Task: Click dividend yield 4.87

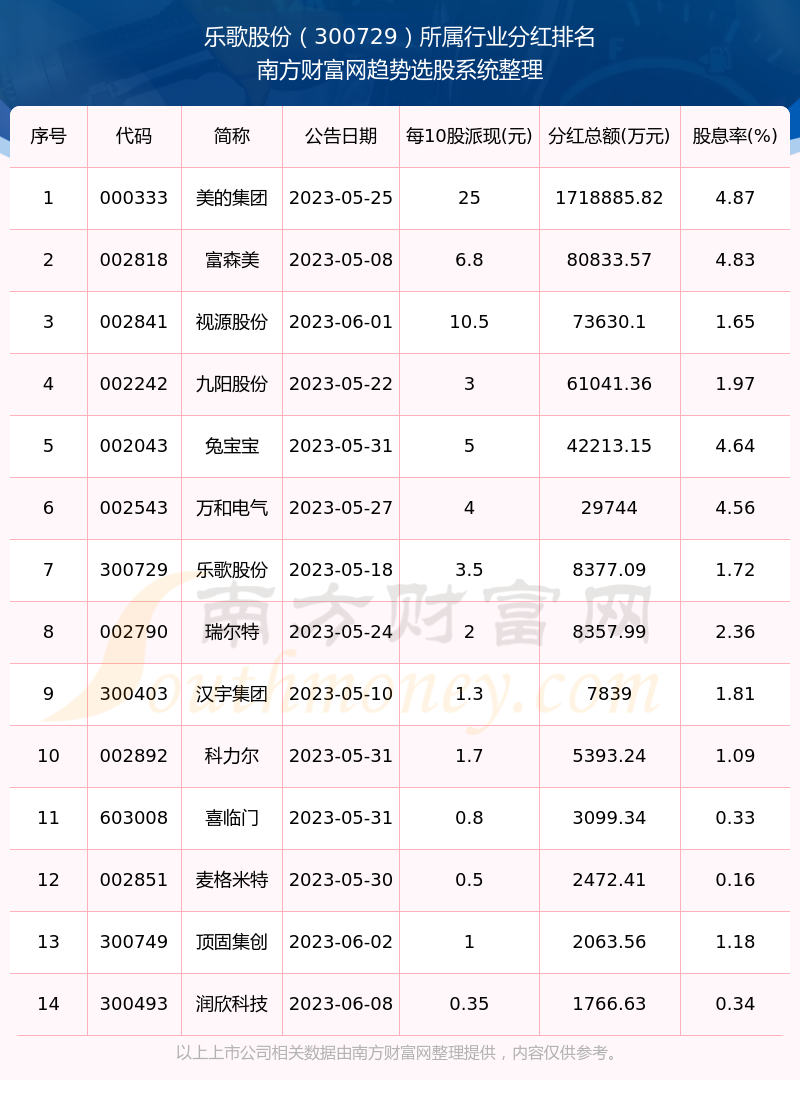Action: (735, 198)
